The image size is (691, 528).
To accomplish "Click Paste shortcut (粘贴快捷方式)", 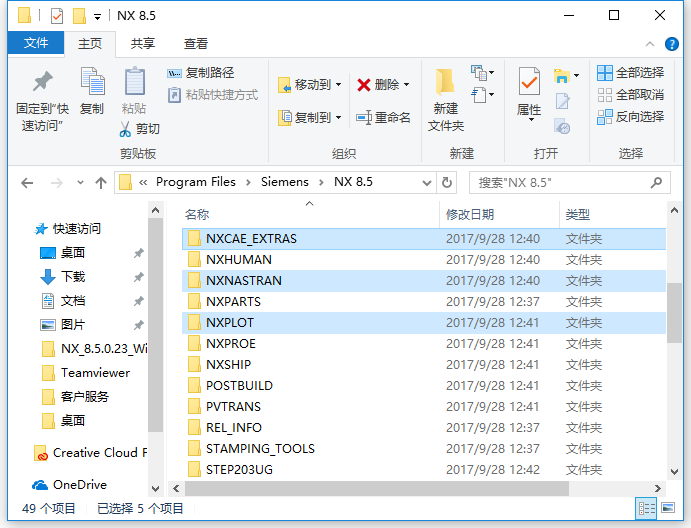I will [x=213, y=95].
